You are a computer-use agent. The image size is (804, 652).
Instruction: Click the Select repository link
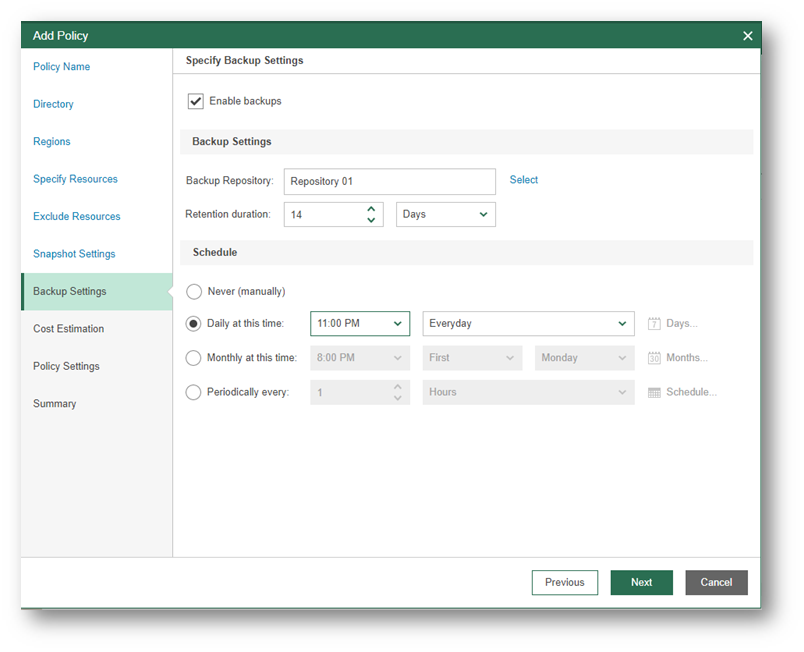[x=523, y=180]
